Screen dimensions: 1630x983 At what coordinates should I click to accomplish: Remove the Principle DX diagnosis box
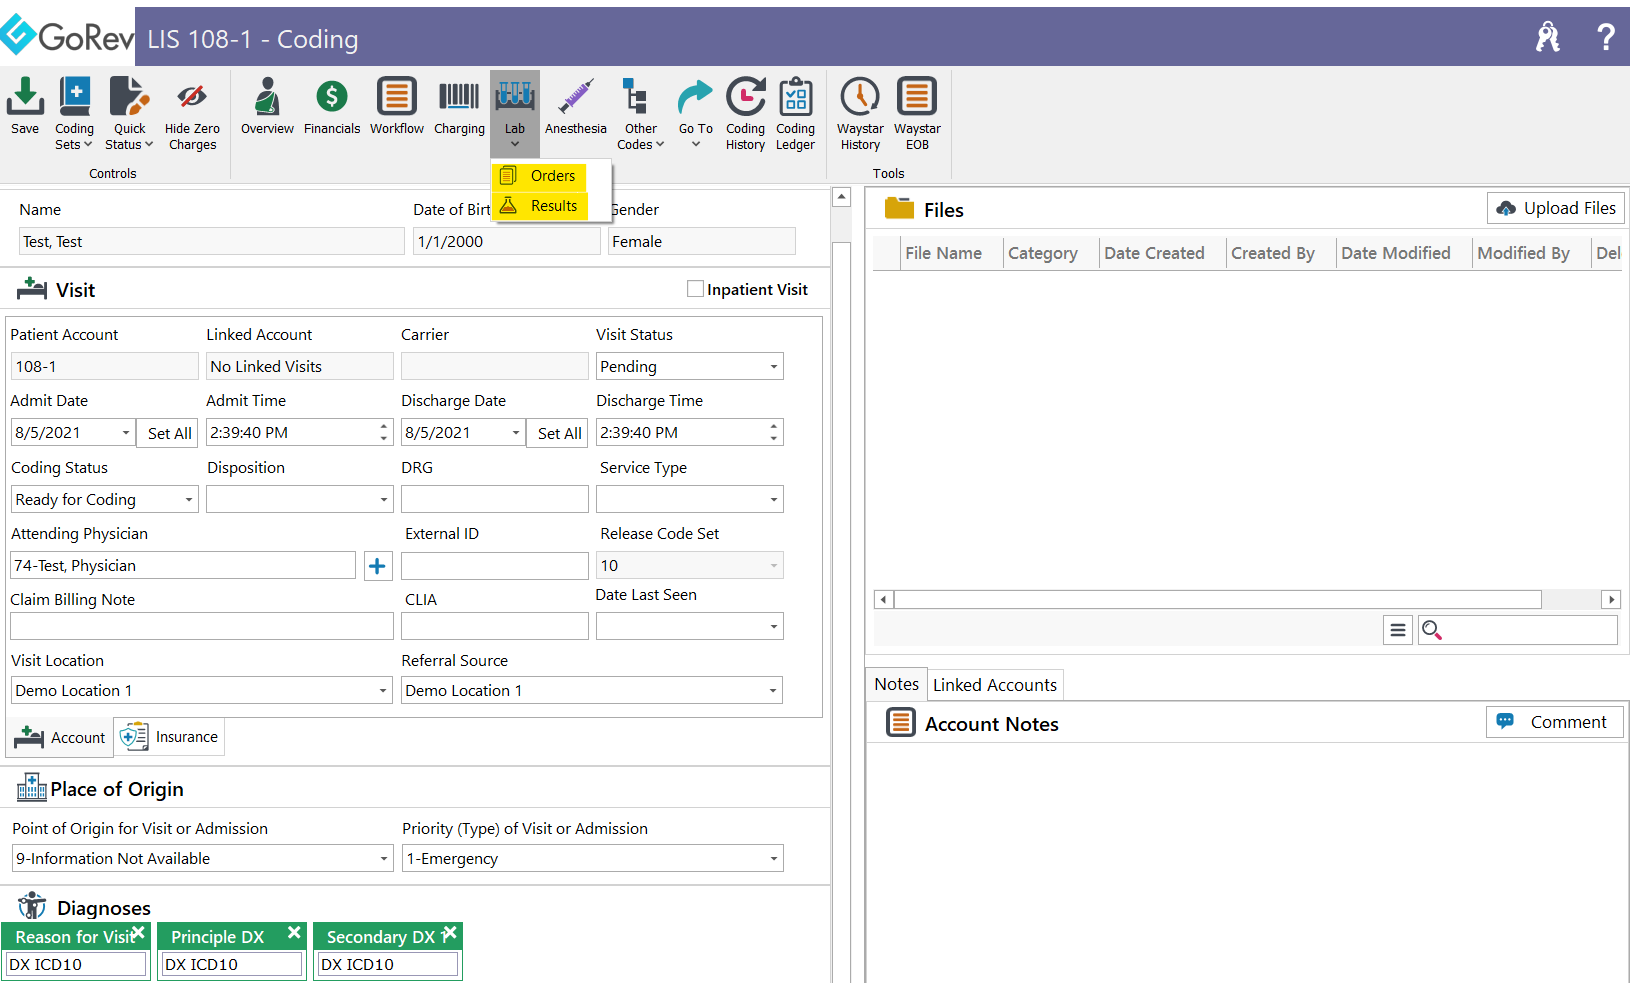point(294,932)
